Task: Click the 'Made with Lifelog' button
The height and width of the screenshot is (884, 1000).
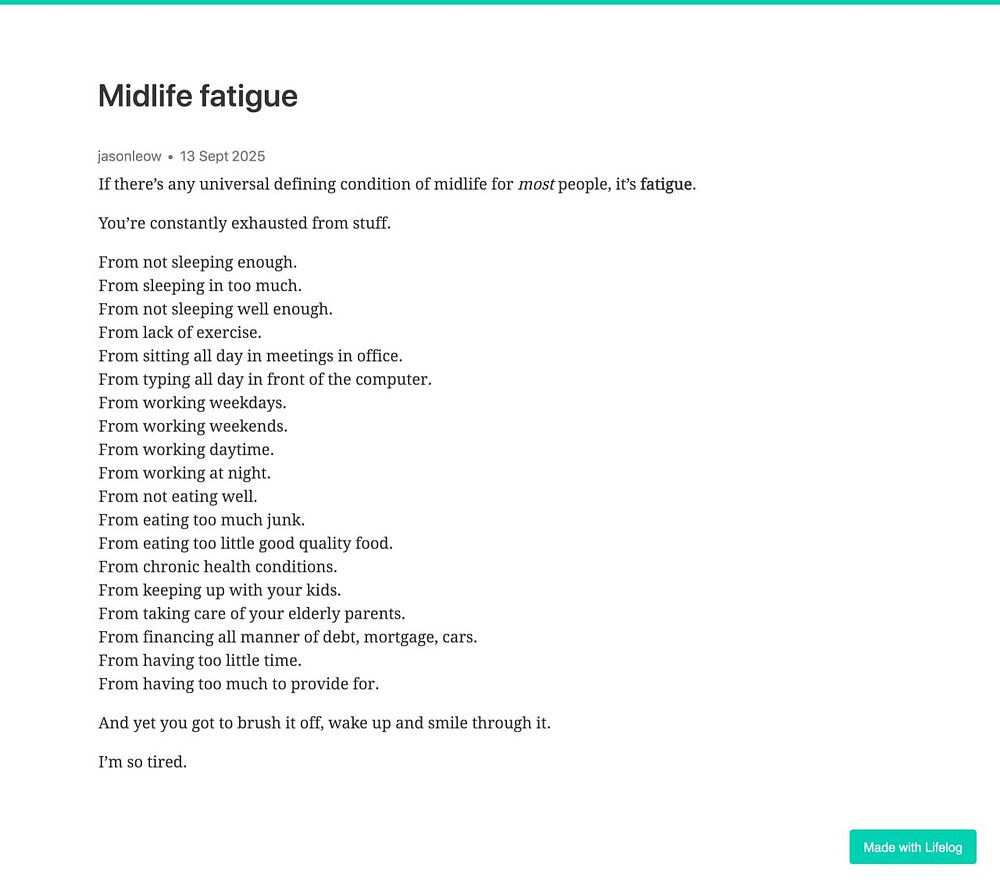Action: (912, 847)
